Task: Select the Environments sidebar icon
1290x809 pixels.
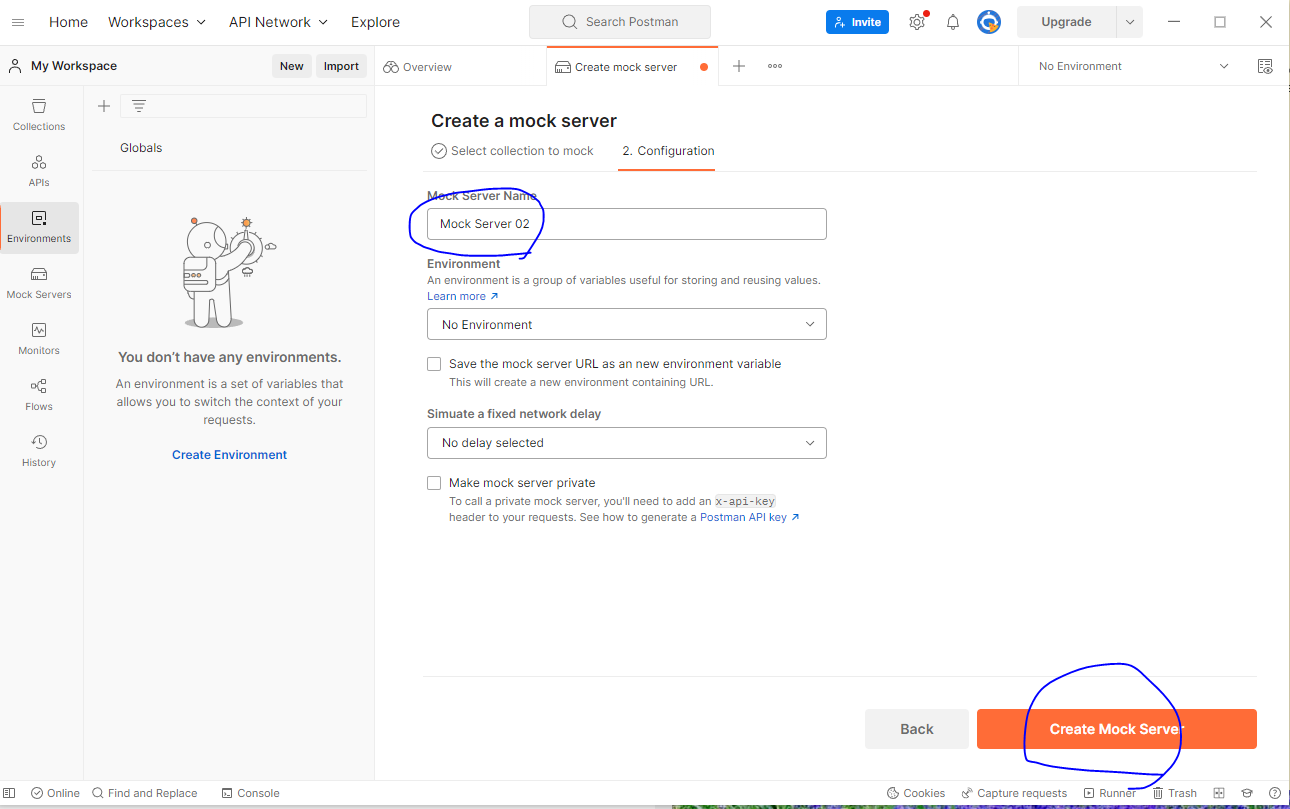Action: pyautogui.click(x=39, y=227)
